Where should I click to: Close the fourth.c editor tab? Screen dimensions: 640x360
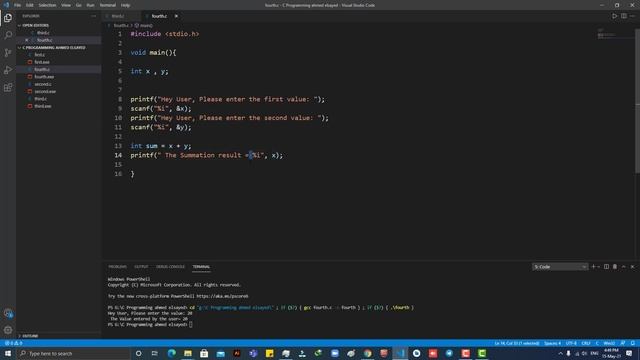[x=176, y=16]
